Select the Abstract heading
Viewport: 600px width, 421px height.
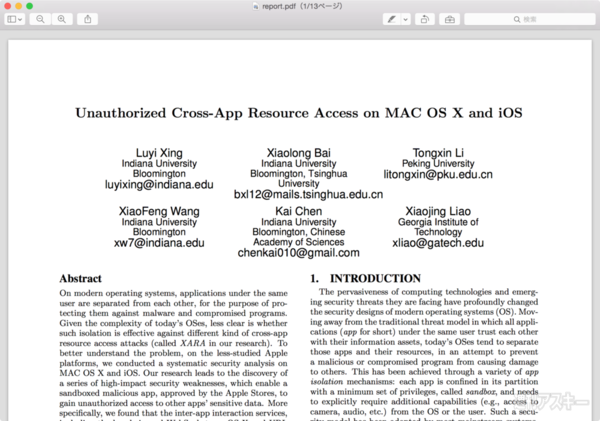pyautogui.click(x=80, y=279)
